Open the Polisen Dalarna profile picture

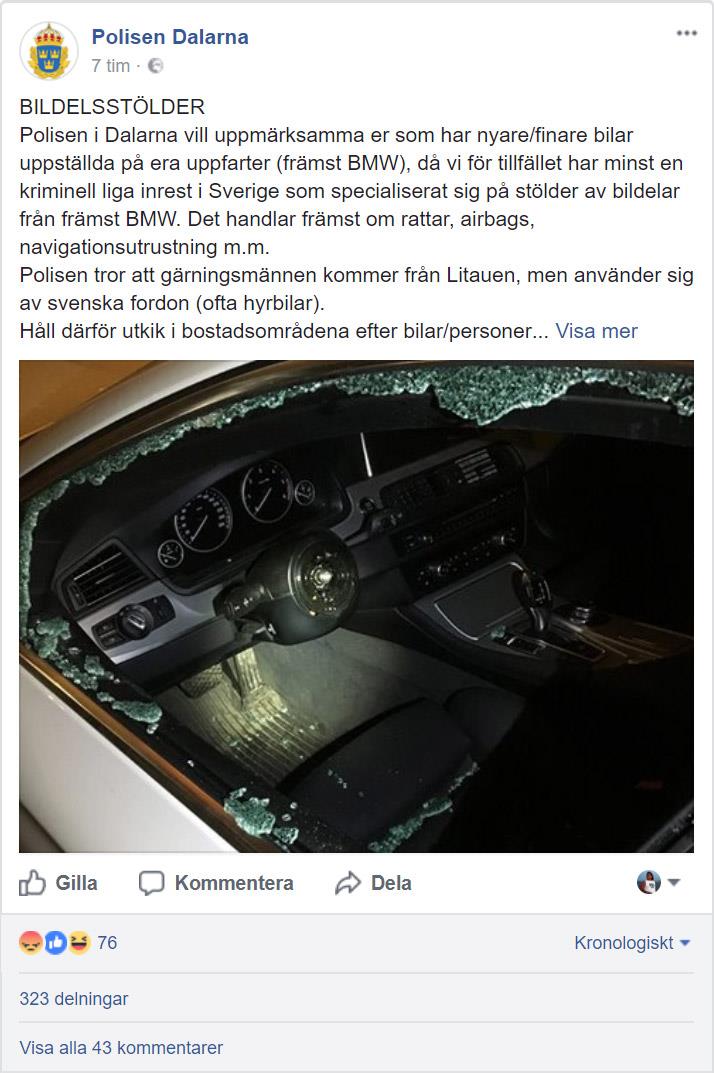tap(49, 51)
